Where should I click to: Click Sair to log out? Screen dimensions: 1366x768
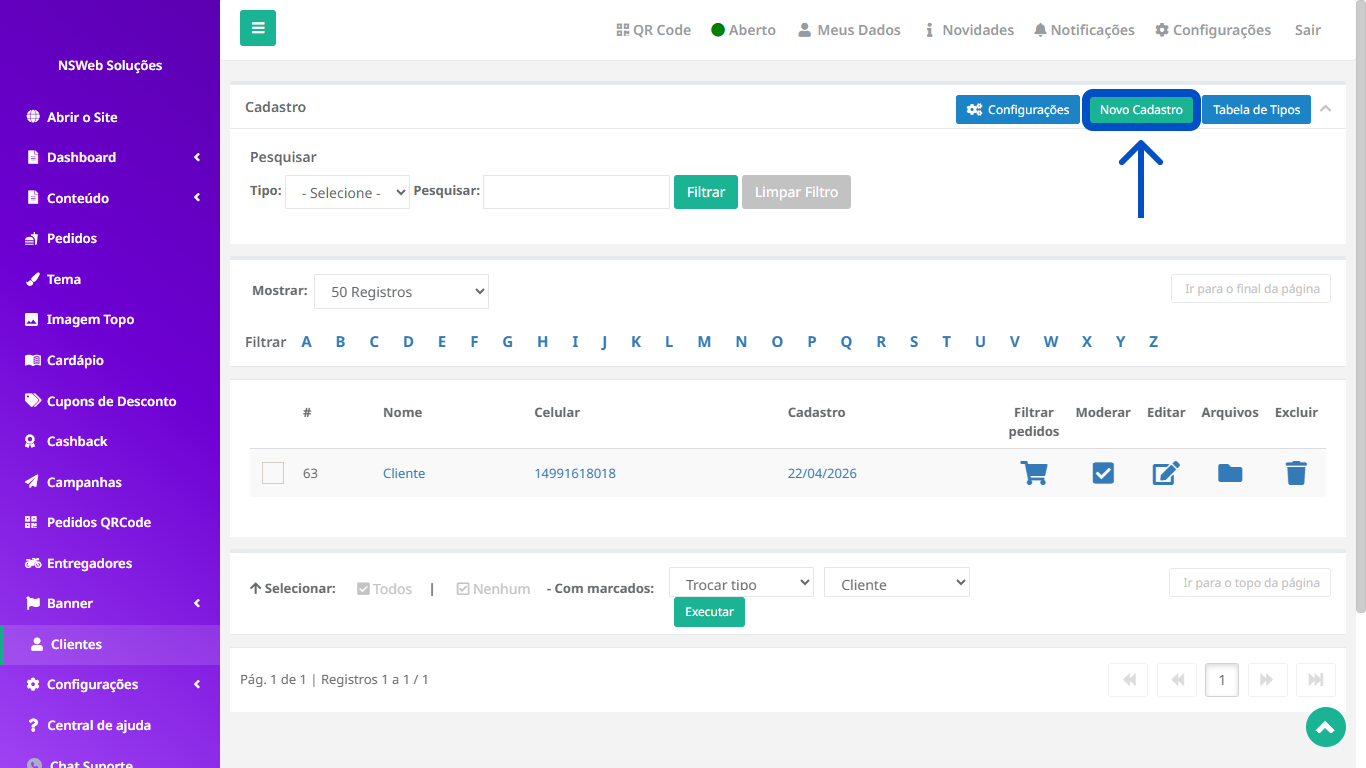pyautogui.click(x=1308, y=30)
